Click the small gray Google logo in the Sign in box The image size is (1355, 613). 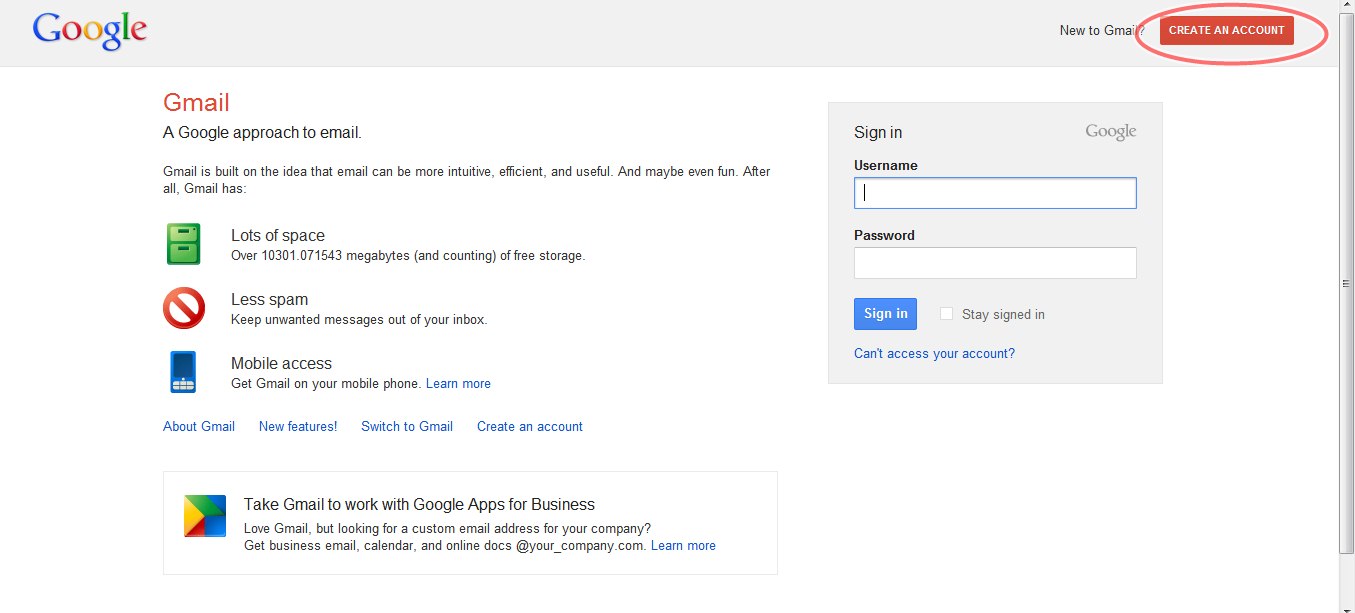click(x=1111, y=132)
